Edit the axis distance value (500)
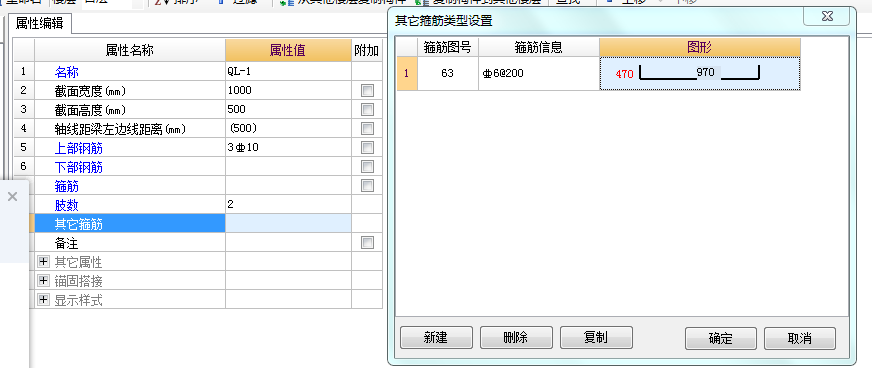The image size is (872, 368). pyautogui.click(x=288, y=128)
